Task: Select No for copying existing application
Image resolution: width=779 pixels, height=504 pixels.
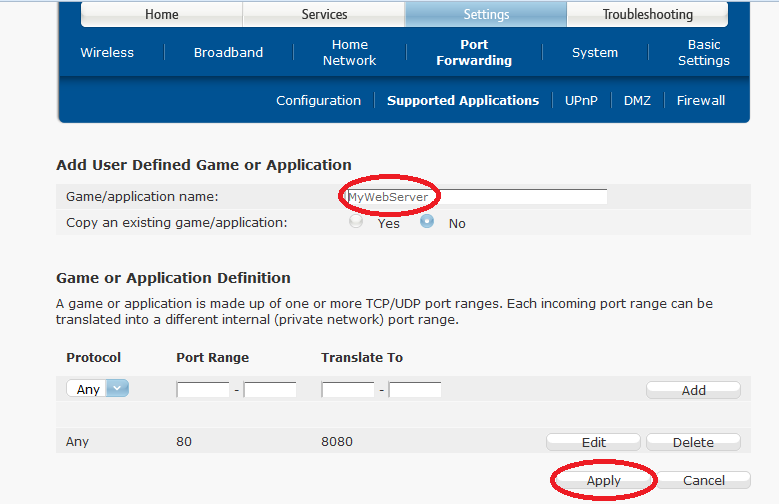Action: coord(427,222)
